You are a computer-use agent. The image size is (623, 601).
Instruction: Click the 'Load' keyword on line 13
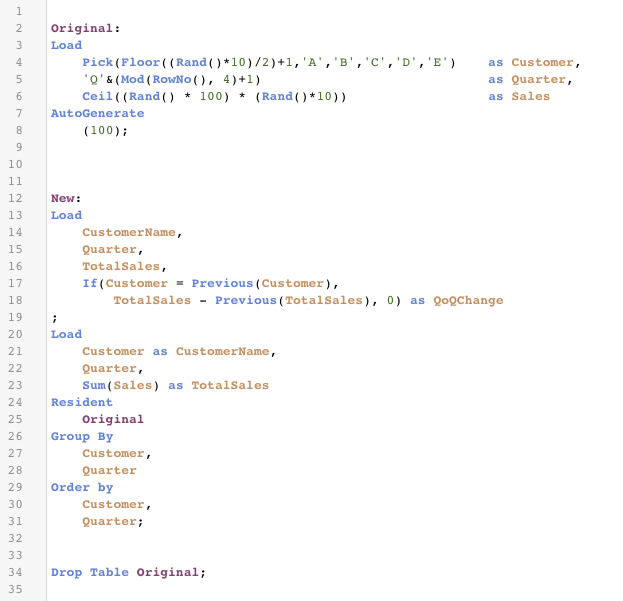pos(66,215)
